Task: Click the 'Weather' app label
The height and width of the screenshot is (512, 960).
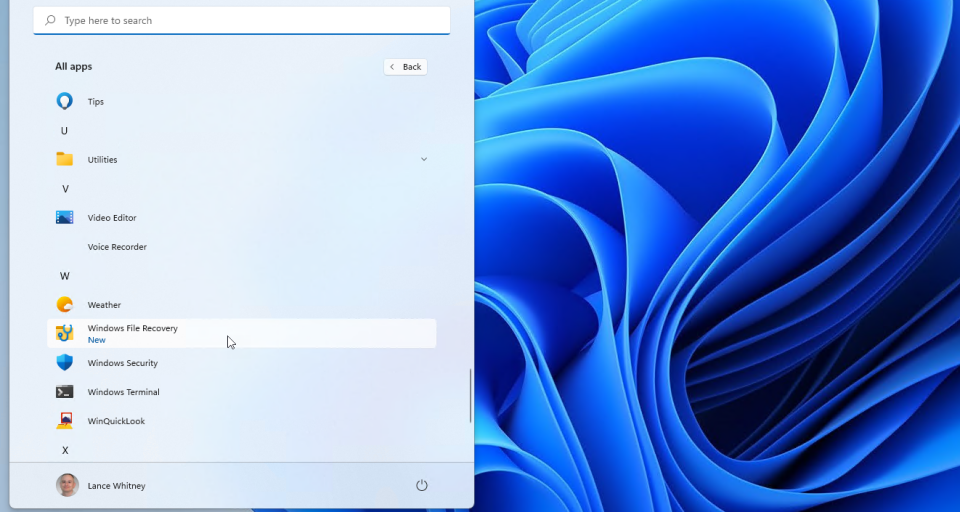Action: (104, 305)
